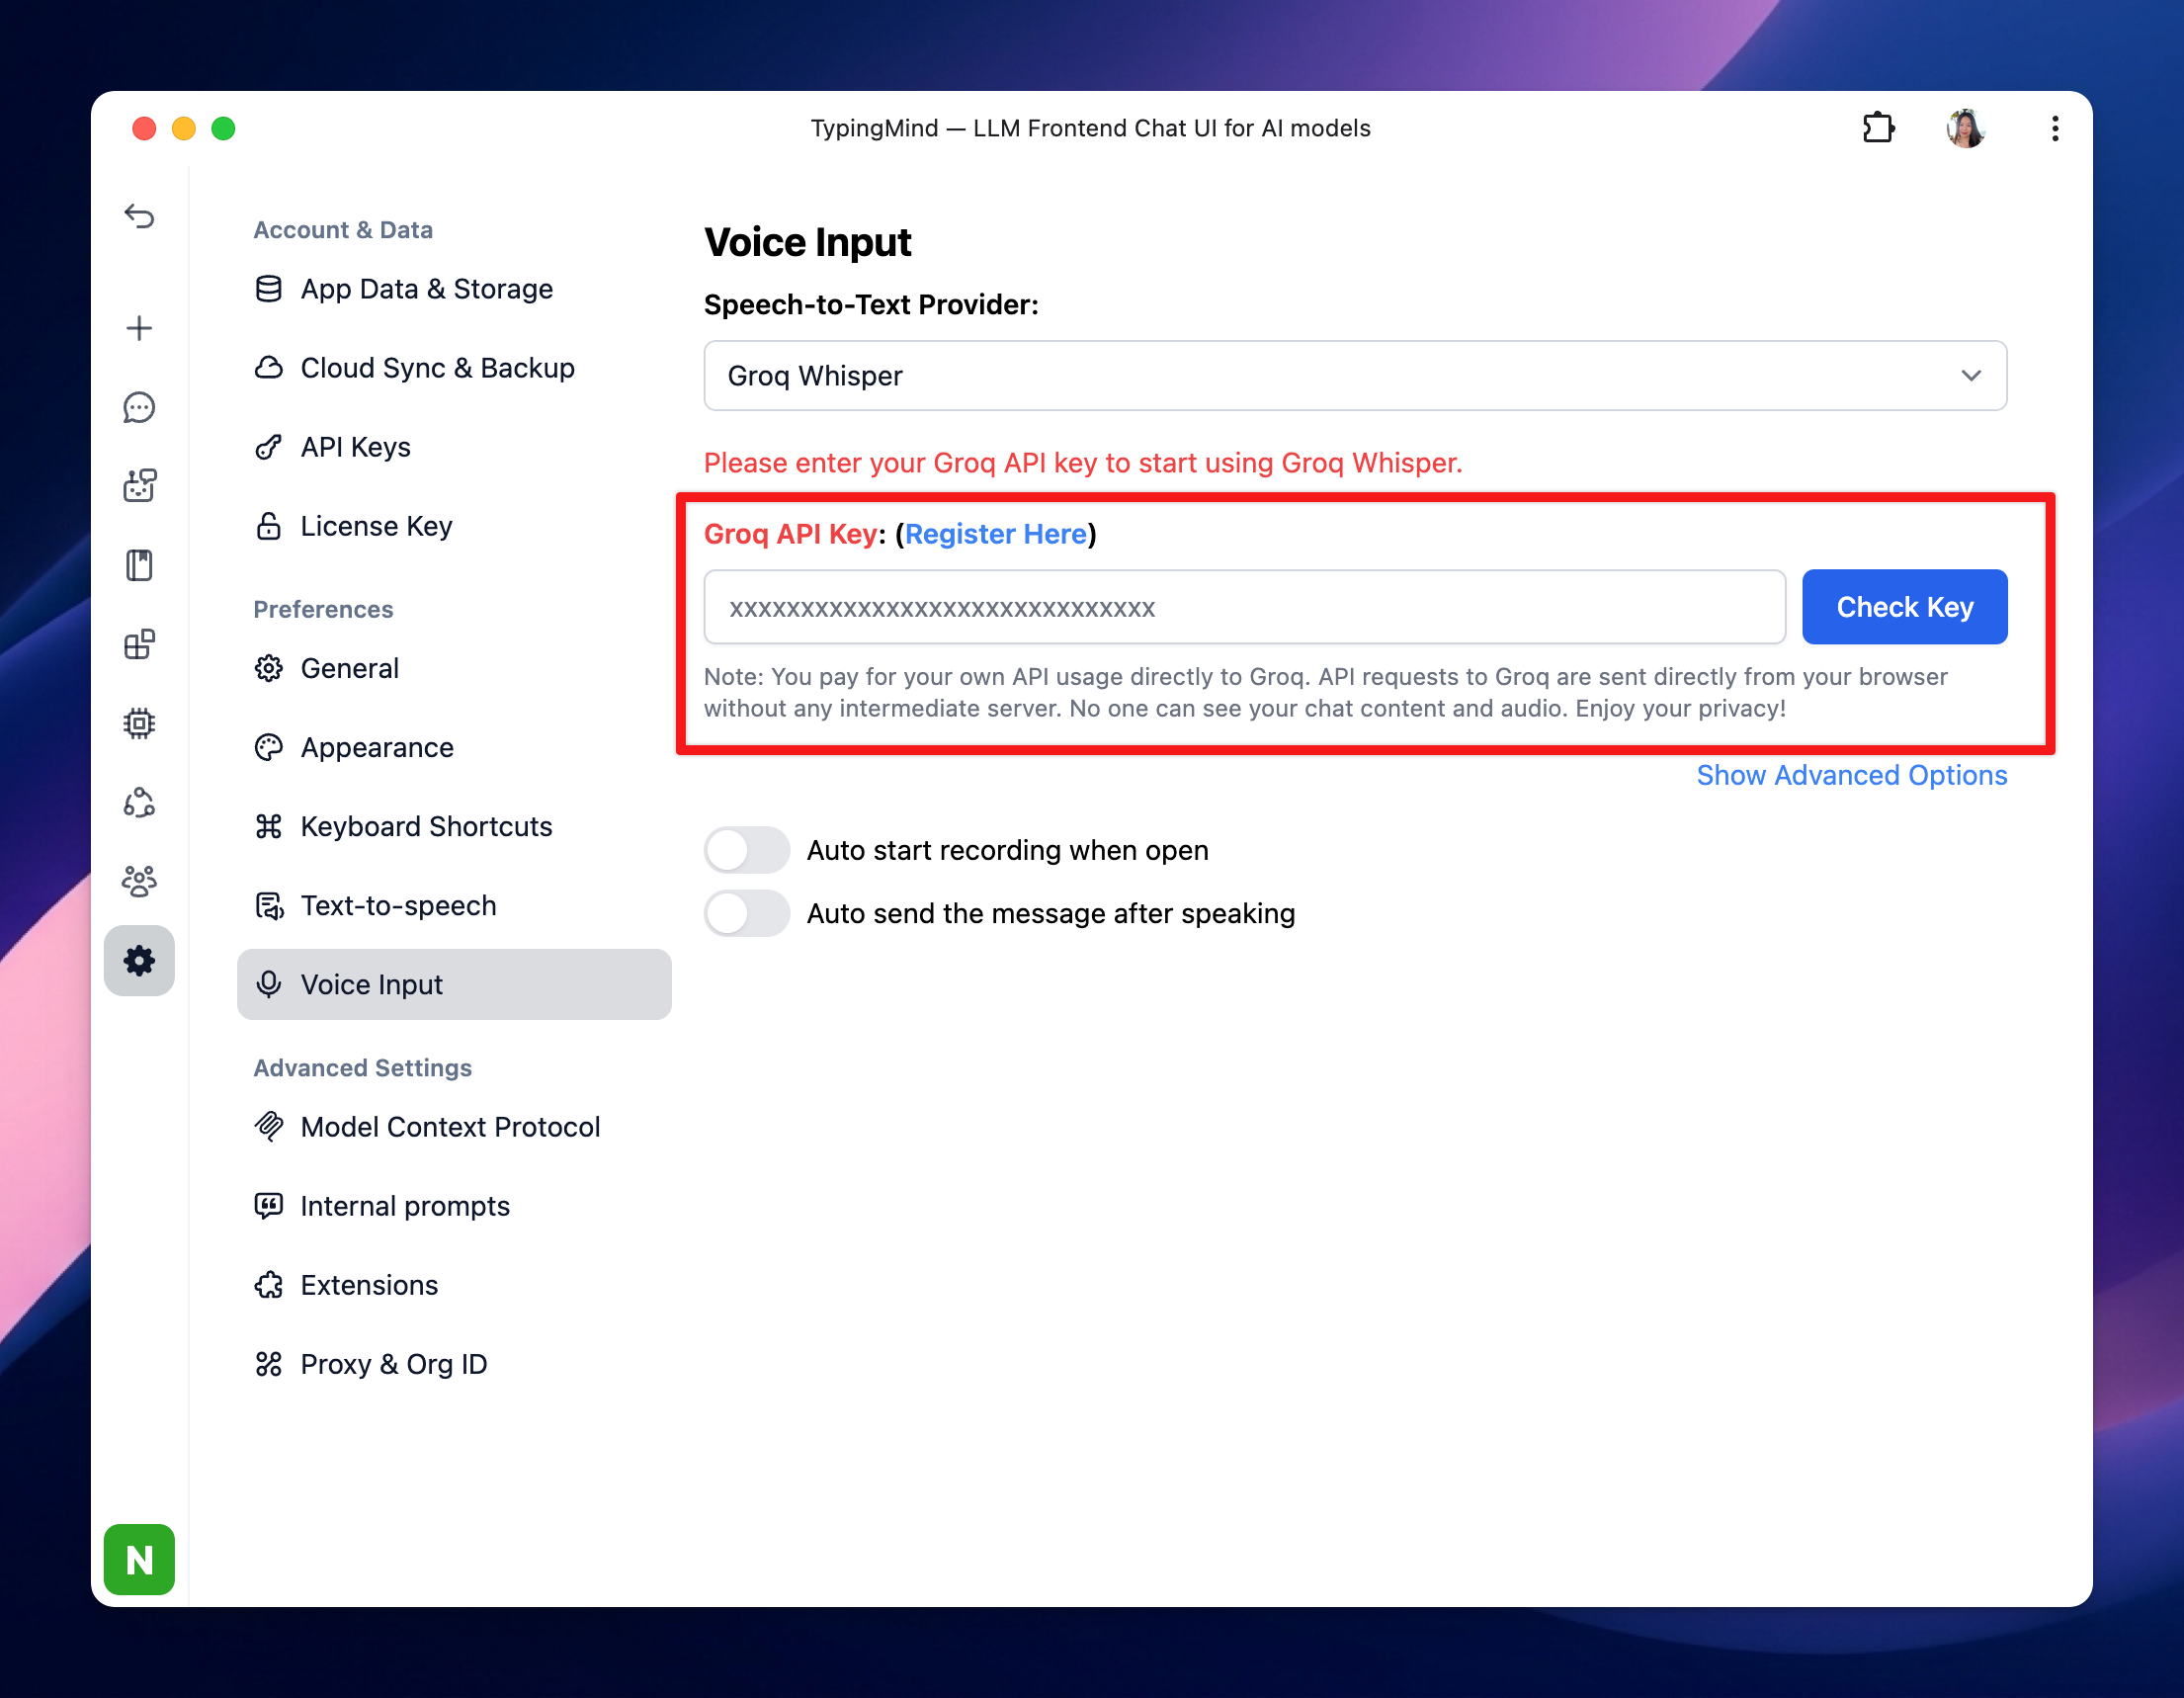Go to Cloud Sync & Backup
Screen dimensions: 2184x1698
pyautogui.click(x=454, y=368)
